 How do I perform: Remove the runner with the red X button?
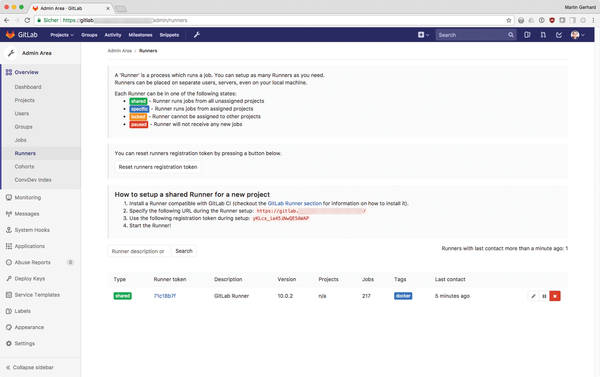[x=555, y=296]
